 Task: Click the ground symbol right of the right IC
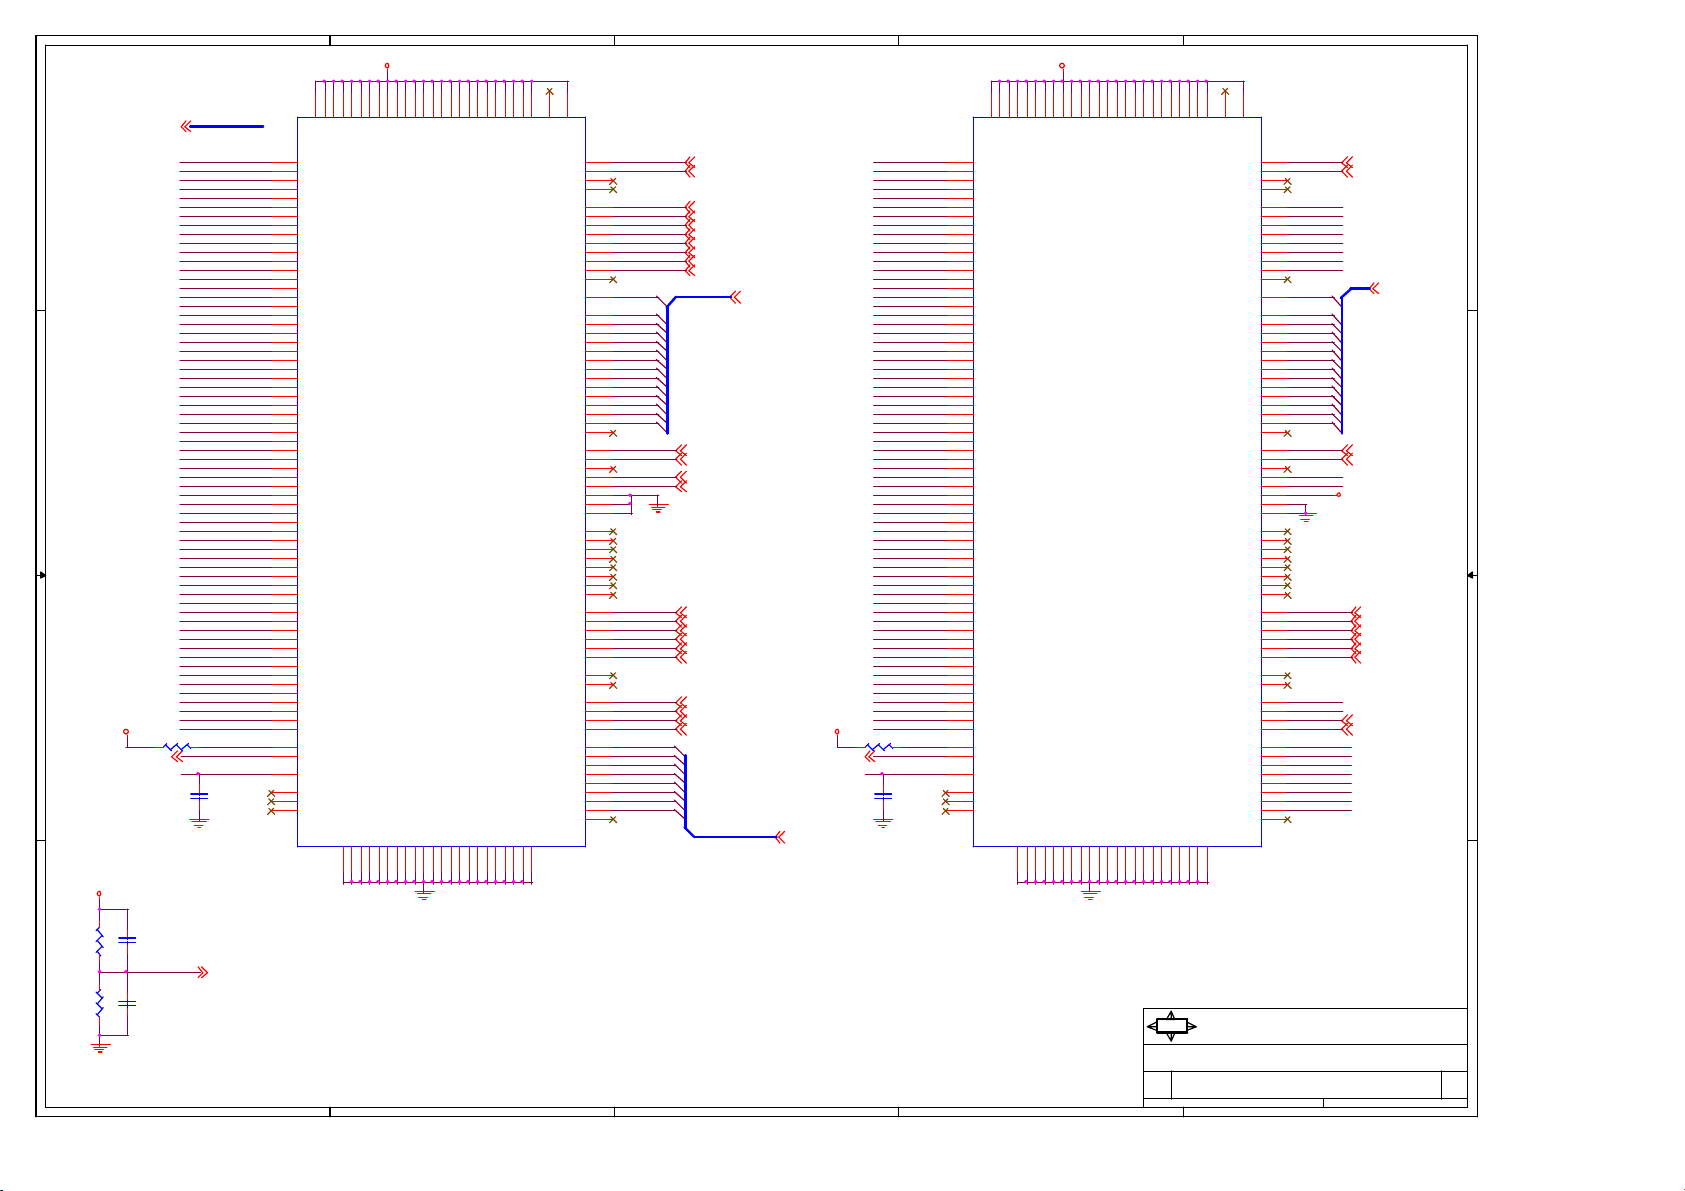click(x=1305, y=516)
